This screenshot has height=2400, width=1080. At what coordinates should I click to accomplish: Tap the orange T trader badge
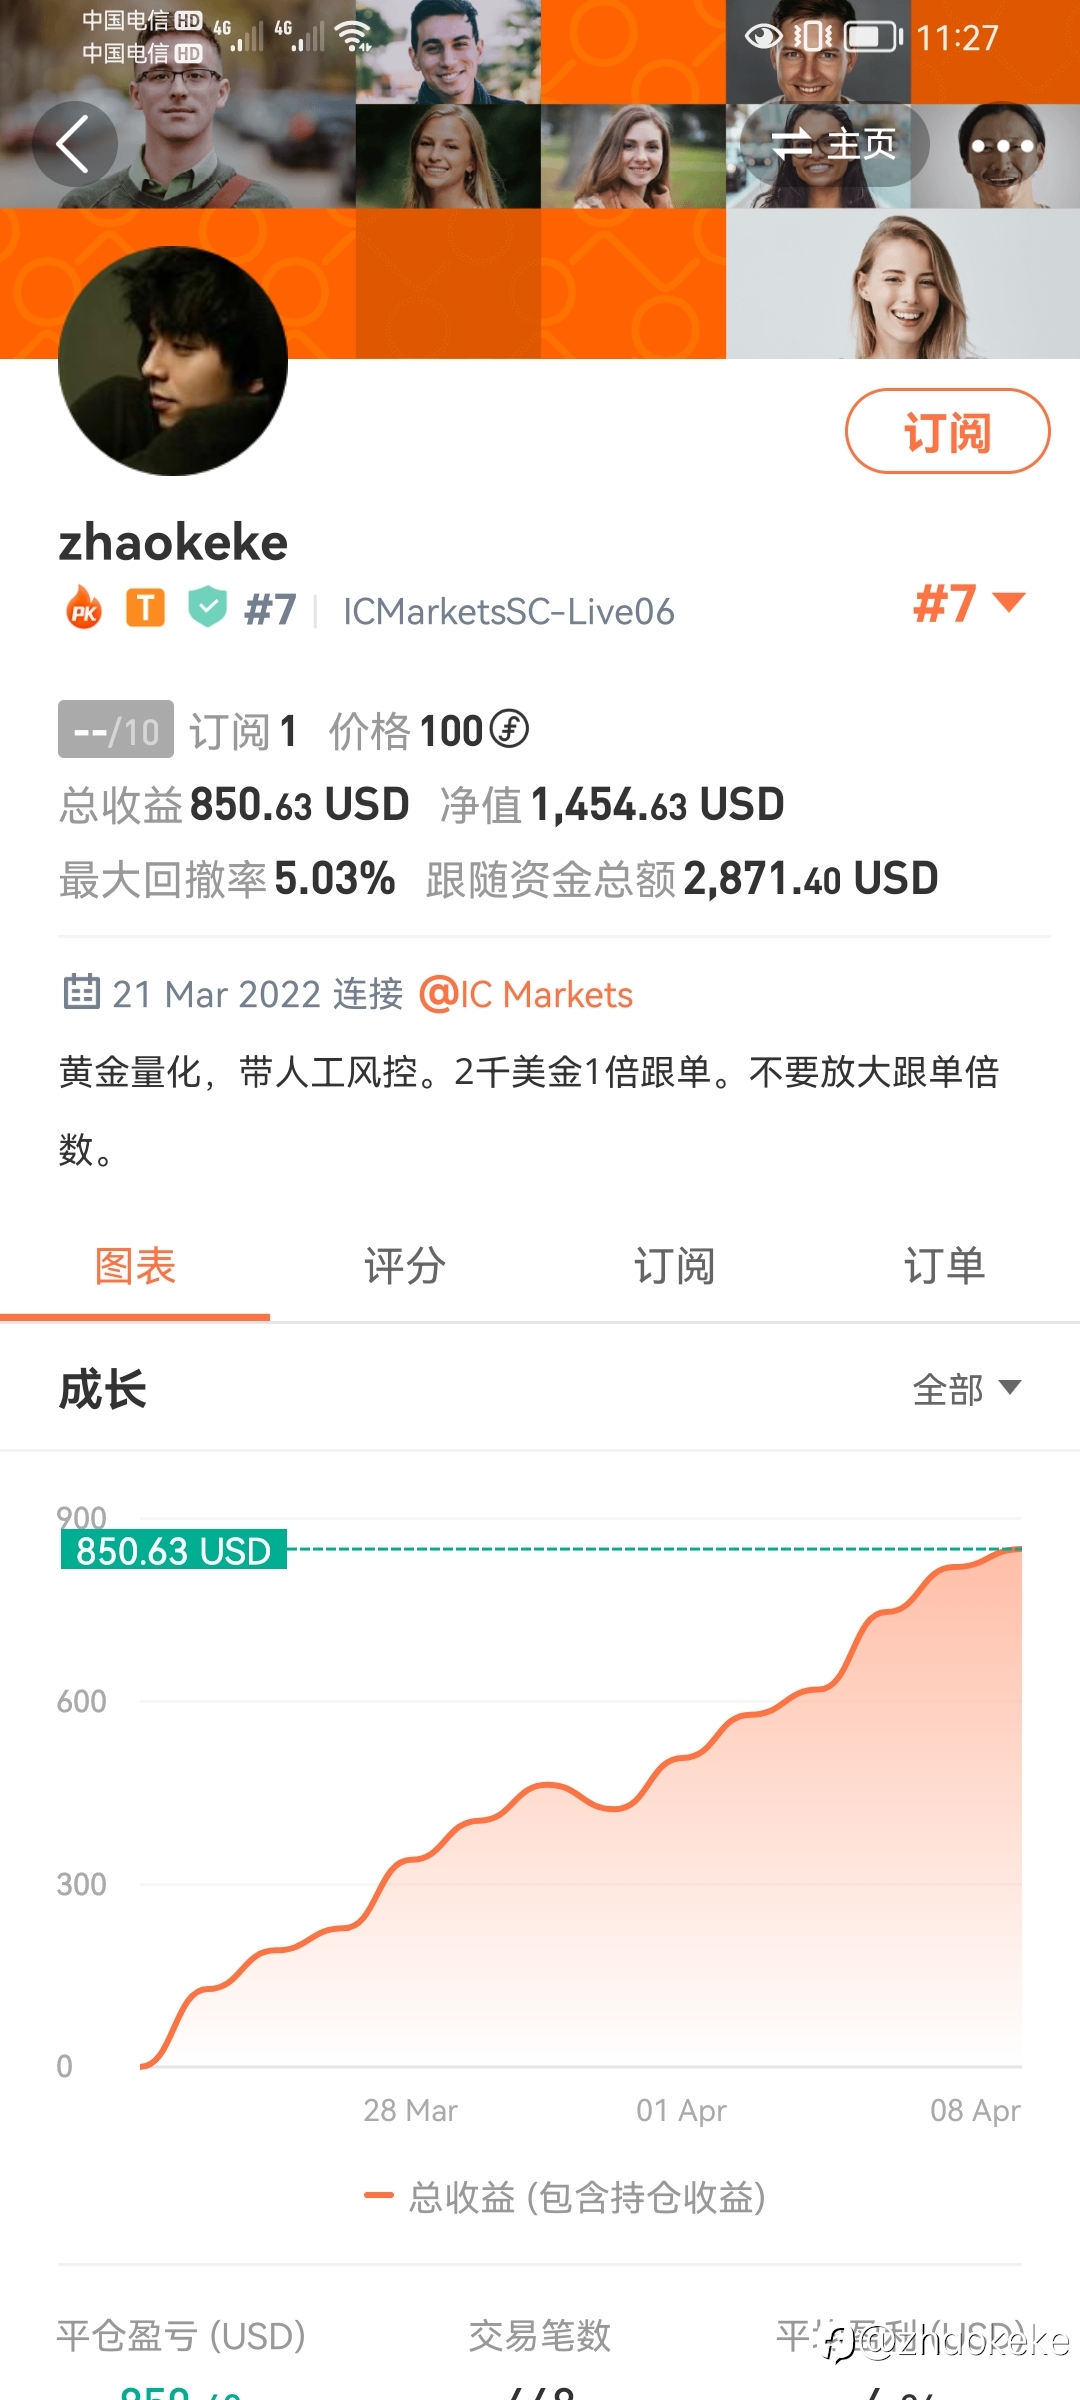(145, 608)
